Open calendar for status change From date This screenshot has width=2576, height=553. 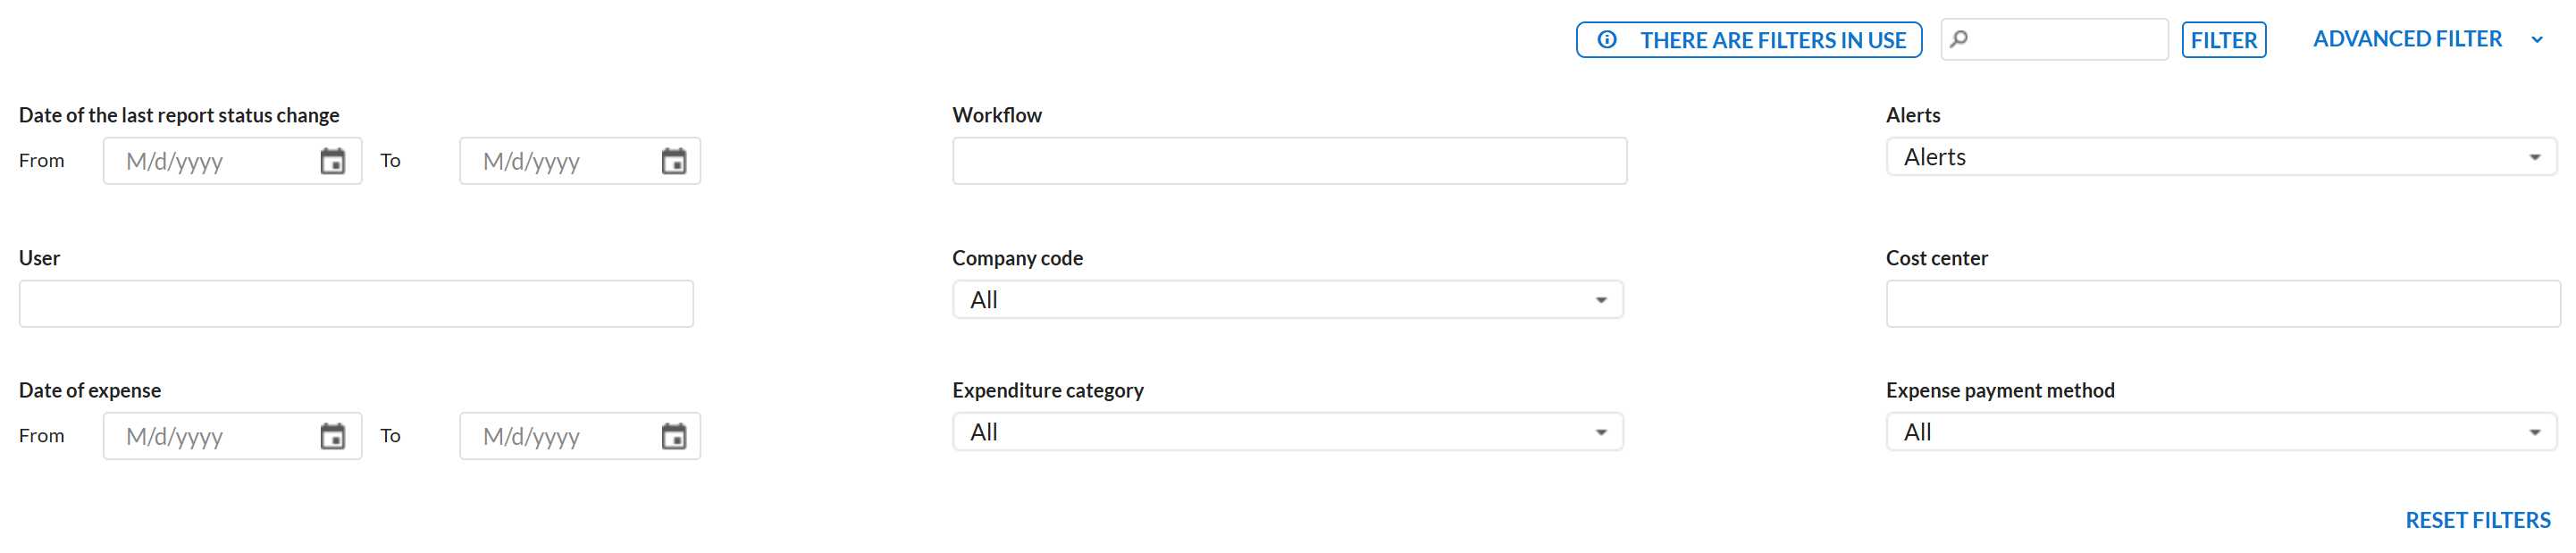tap(332, 161)
